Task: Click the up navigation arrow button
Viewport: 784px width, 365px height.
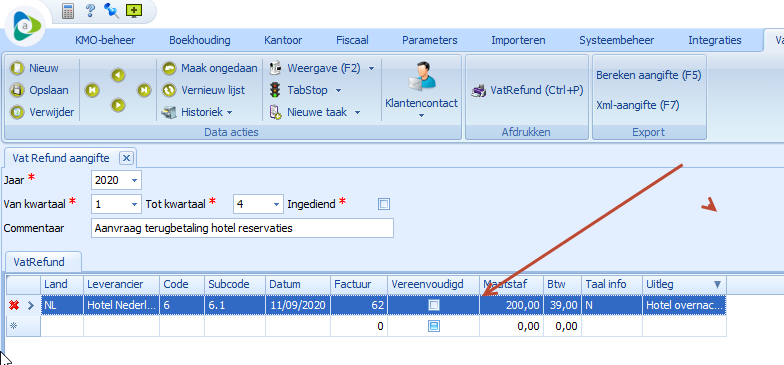Action: (118, 76)
